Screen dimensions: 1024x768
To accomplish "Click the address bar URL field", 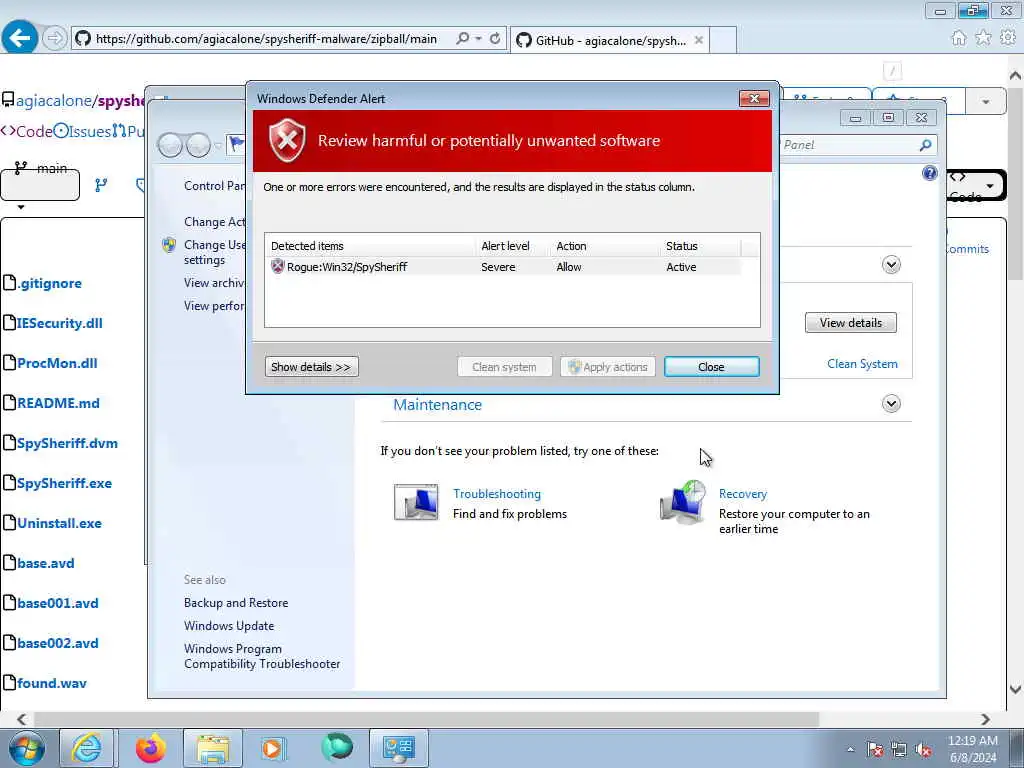I will click(266, 39).
